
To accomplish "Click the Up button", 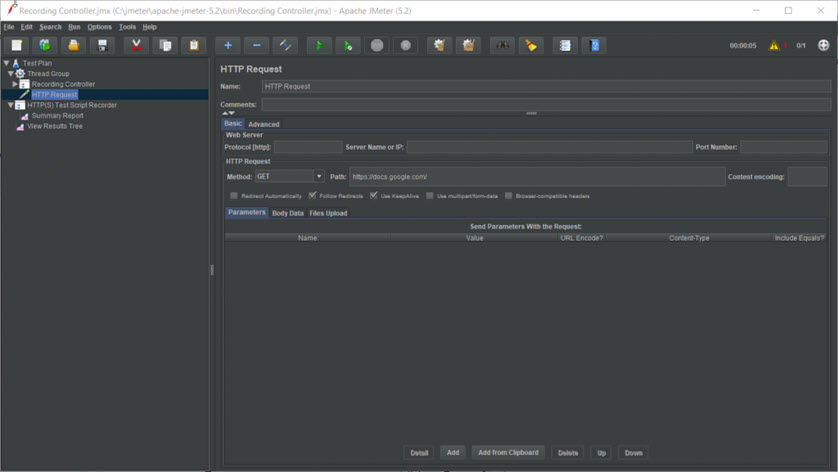I will [x=601, y=453].
